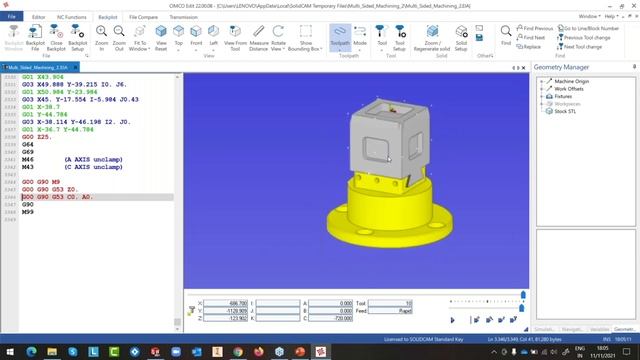Image resolution: width=640 pixels, height=360 pixels.
Task: Open Backplot Setup
Action: 77,37
